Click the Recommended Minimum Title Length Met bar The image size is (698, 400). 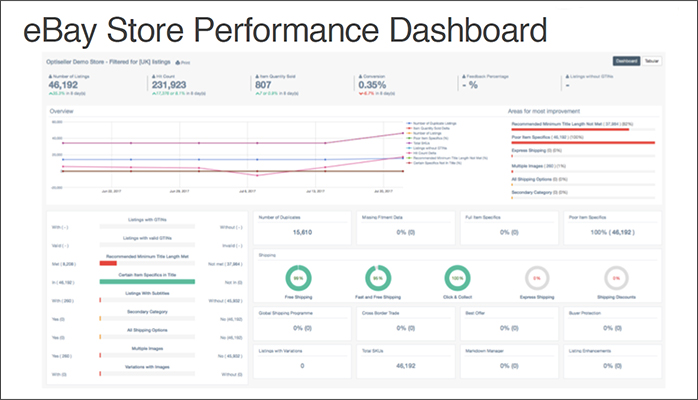pyautogui.click(x=147, y=263)
